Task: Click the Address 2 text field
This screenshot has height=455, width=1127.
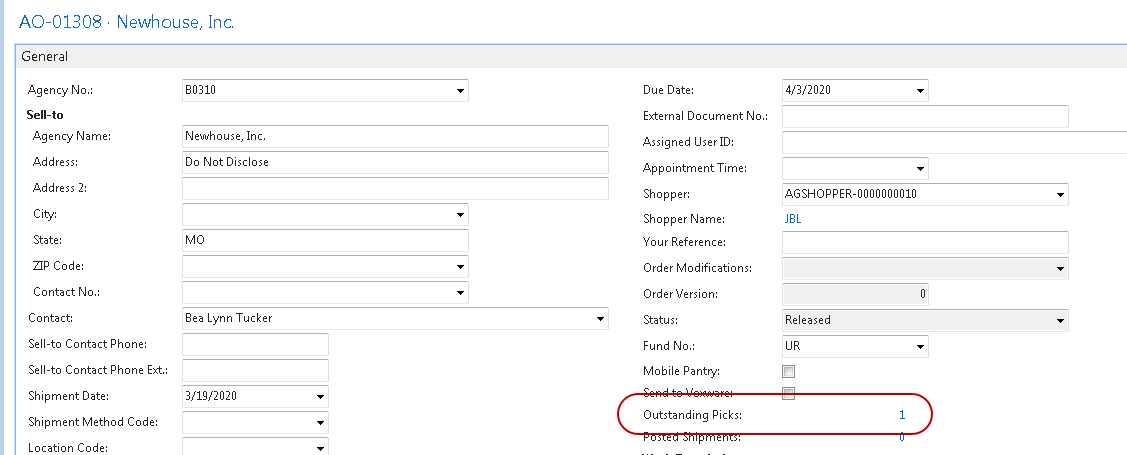Action: pos(395,189)
